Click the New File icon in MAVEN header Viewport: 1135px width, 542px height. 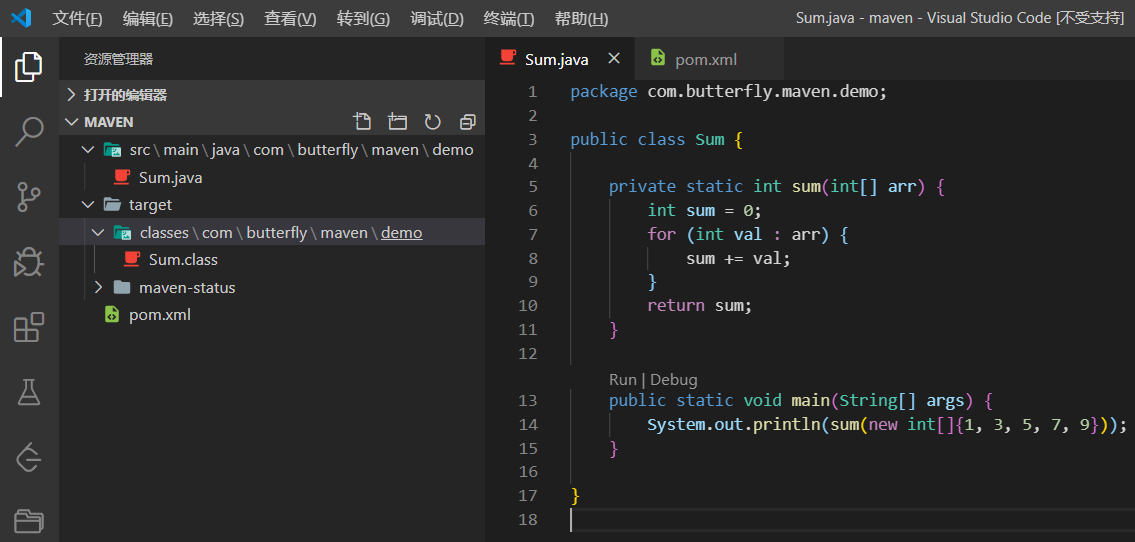click(362, 122)
